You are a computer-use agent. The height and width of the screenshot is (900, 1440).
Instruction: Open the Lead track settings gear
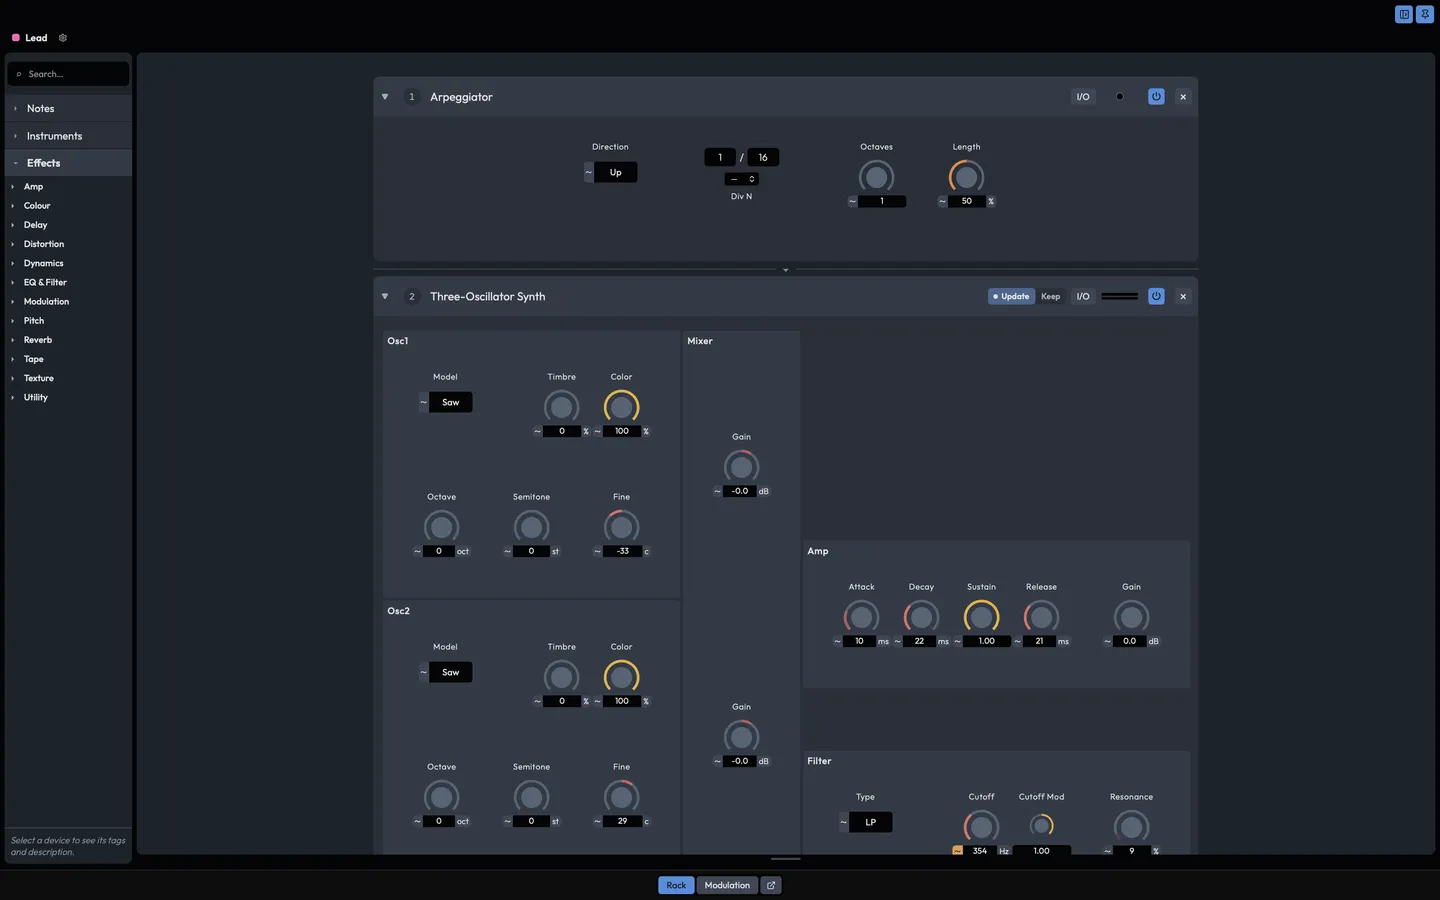62,38
